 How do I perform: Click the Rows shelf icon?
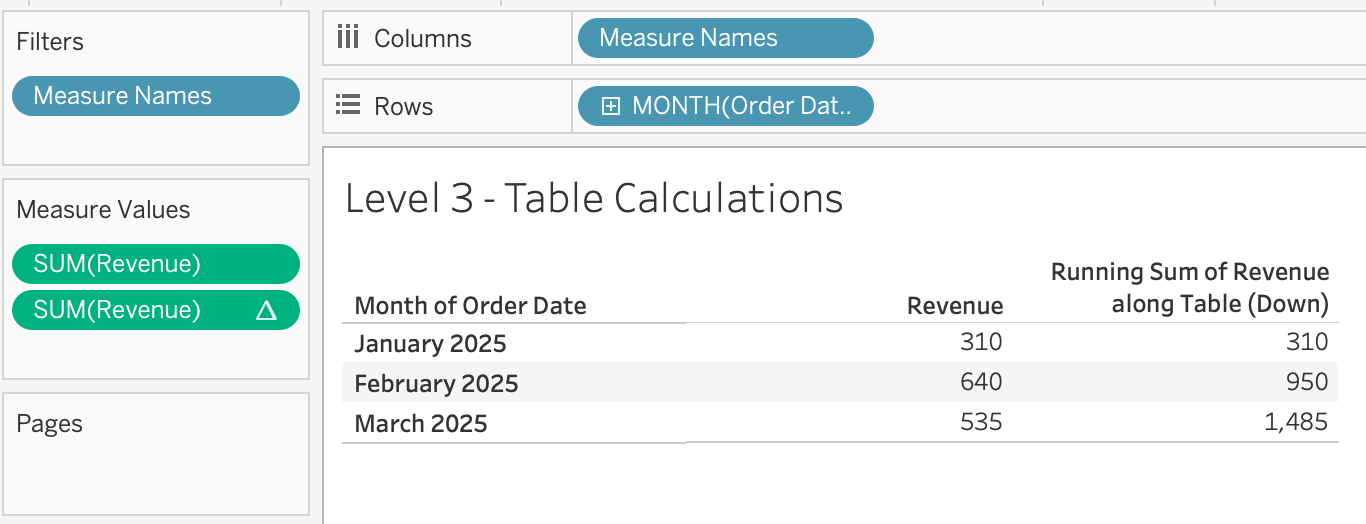click(347, 106)
